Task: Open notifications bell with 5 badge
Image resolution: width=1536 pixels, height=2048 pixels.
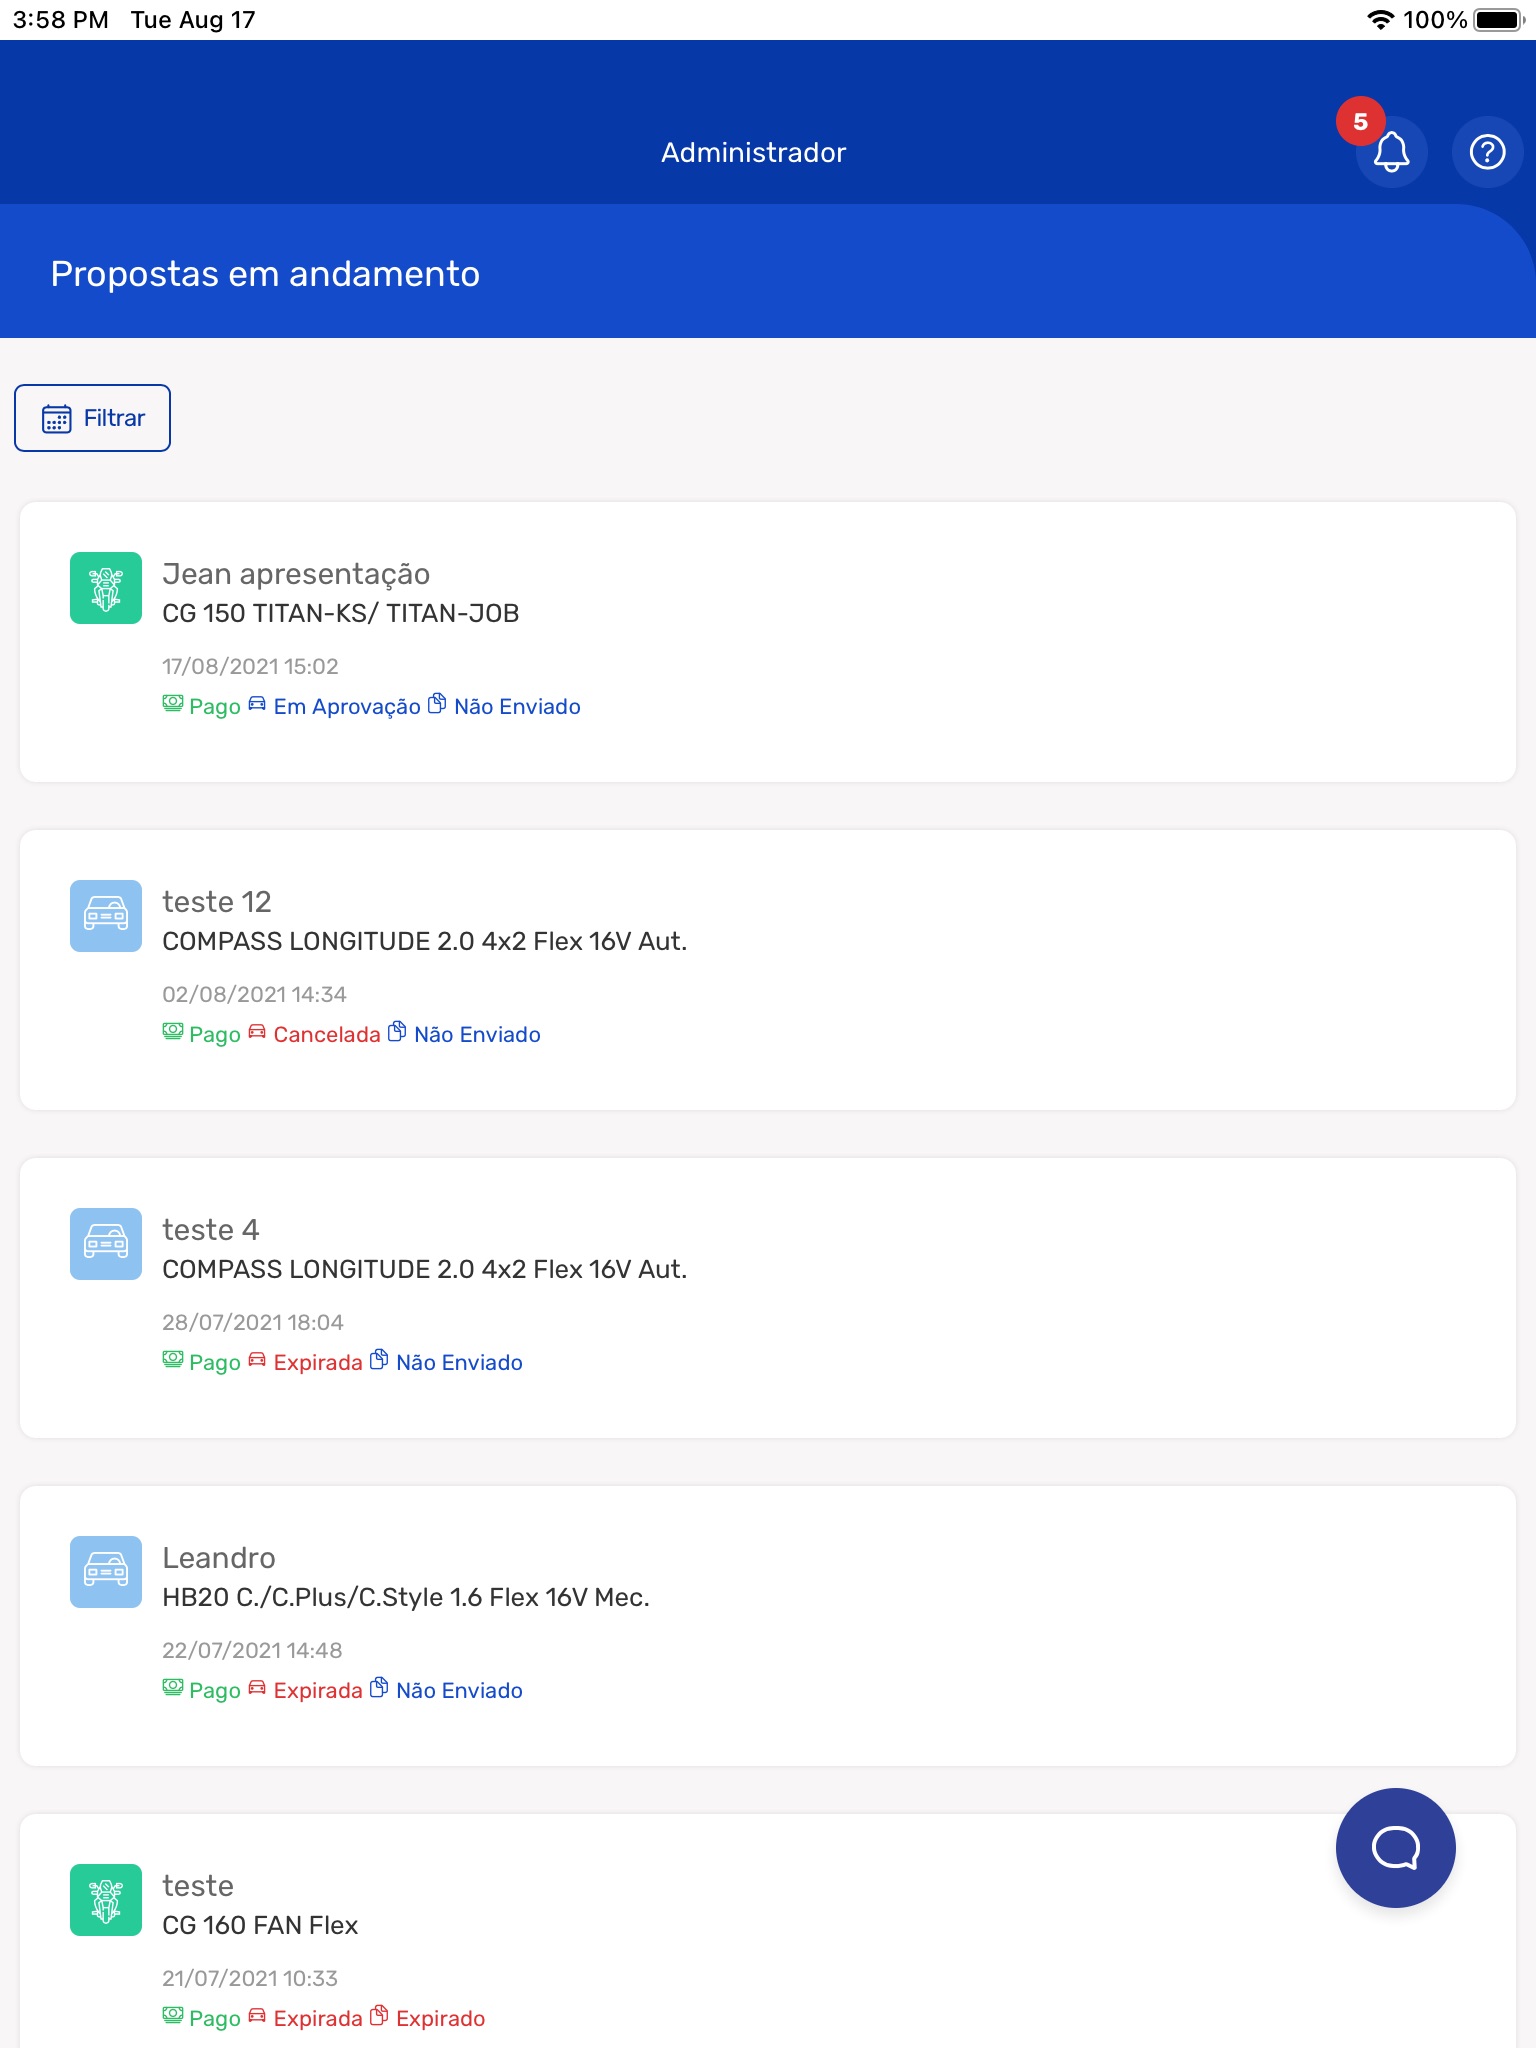Action: [x=1390, y=152]
